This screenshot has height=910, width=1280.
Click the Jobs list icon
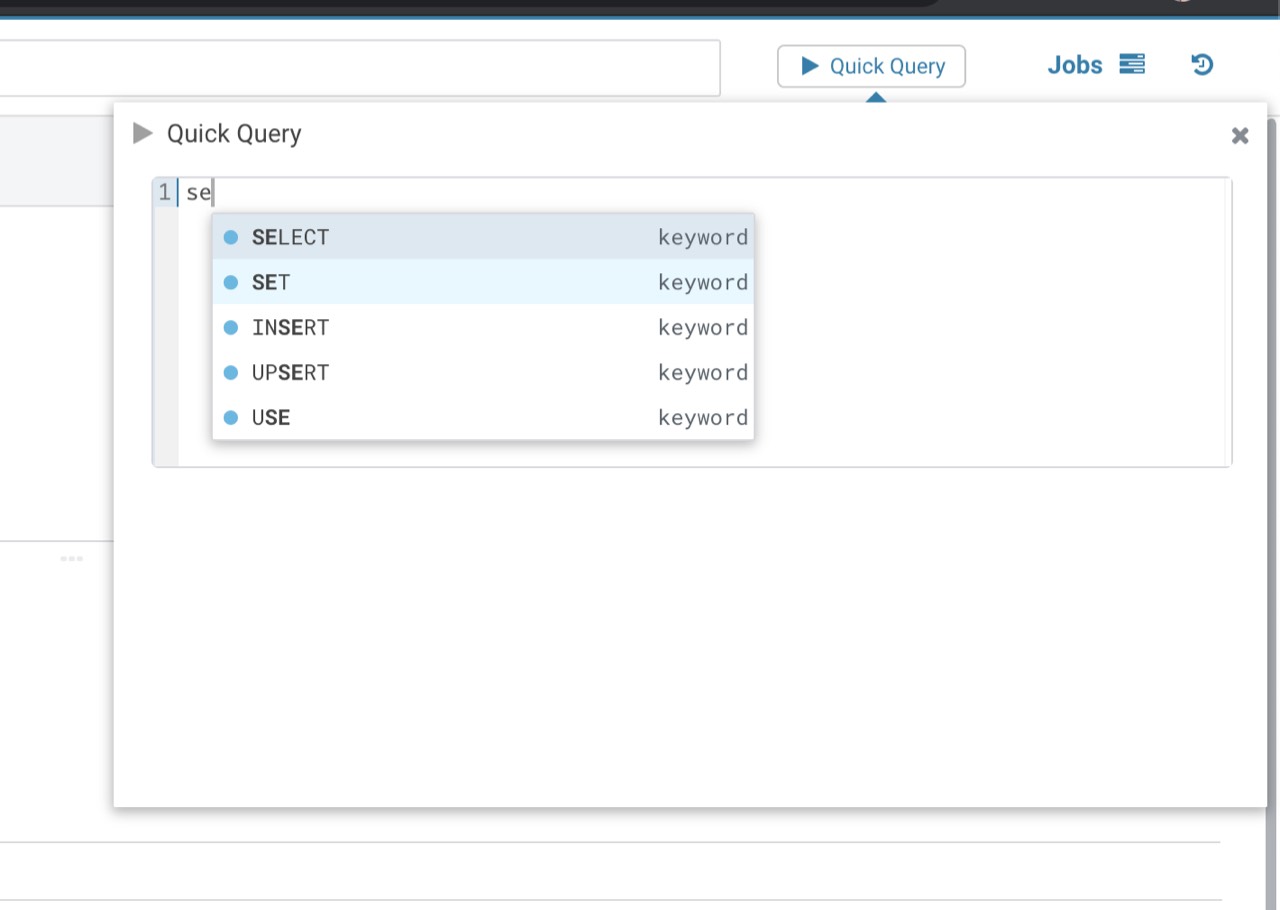click(x=1132, y=65)
